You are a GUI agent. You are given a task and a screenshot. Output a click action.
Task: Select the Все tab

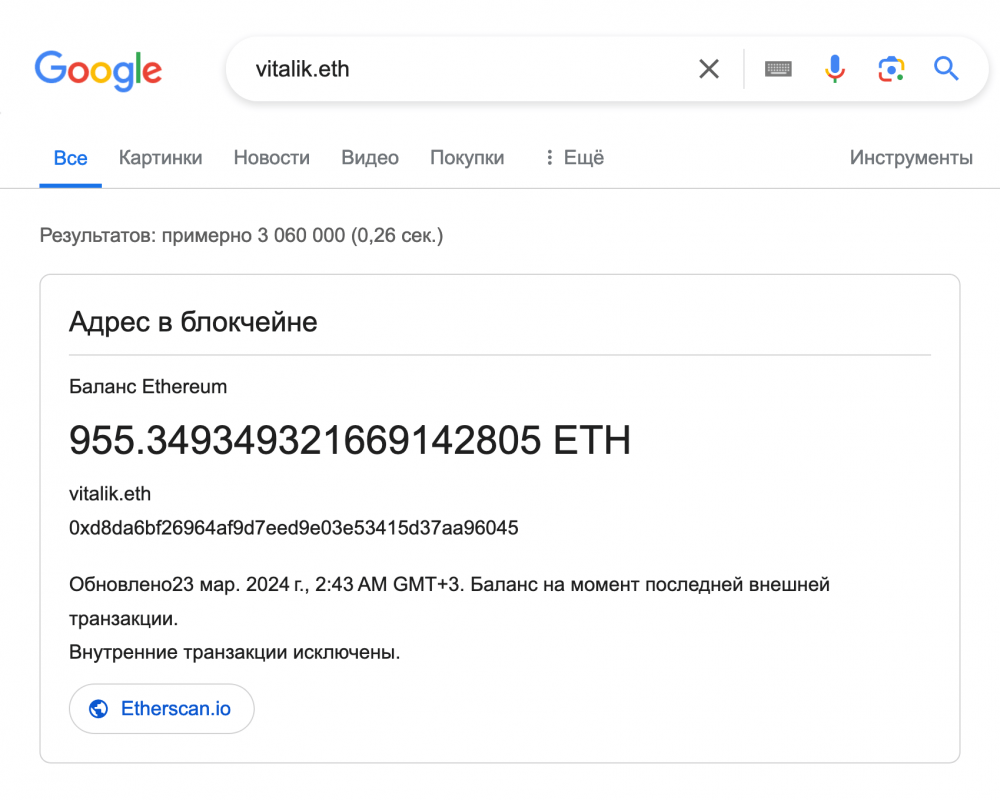[x=70, y=158]
